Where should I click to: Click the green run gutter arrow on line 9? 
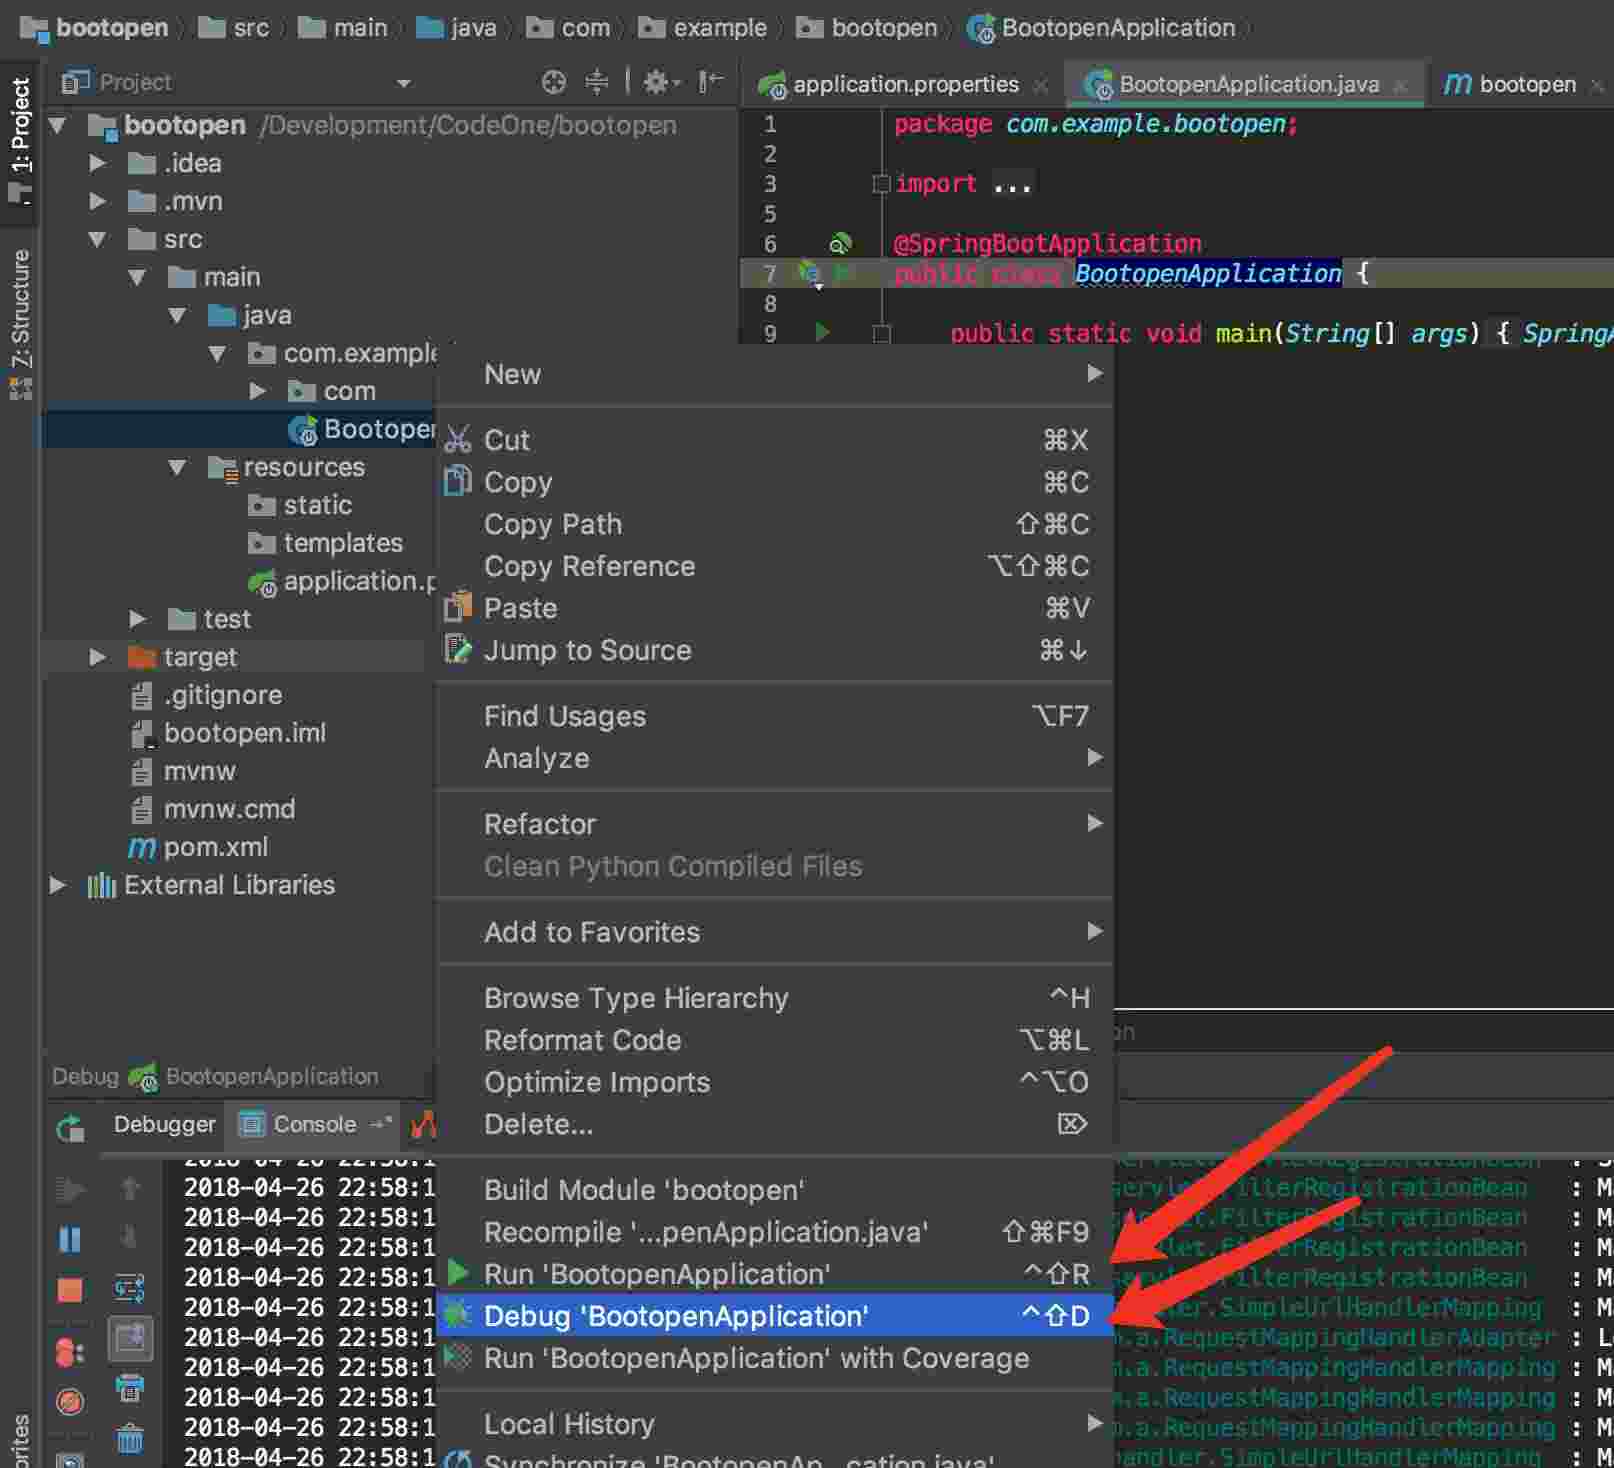(822, 332)
